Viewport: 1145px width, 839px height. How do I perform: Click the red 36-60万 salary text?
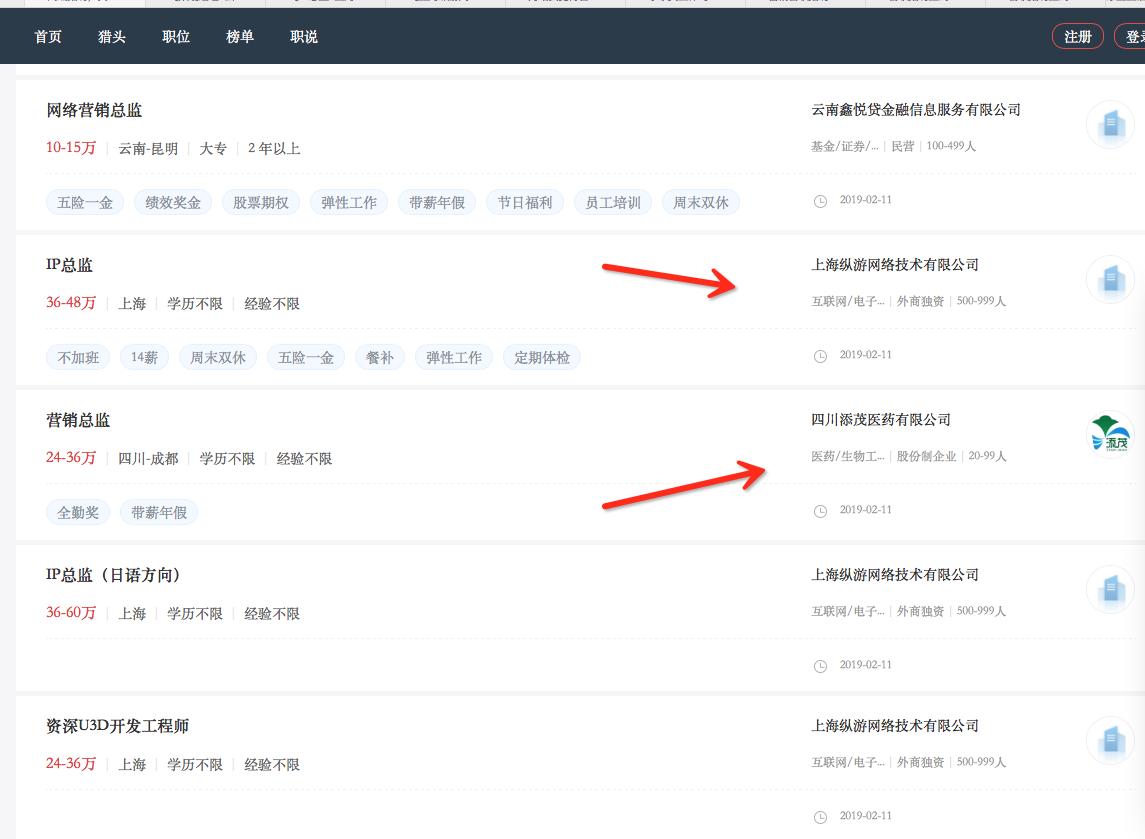pyautogui.click(x=73, y=613)
